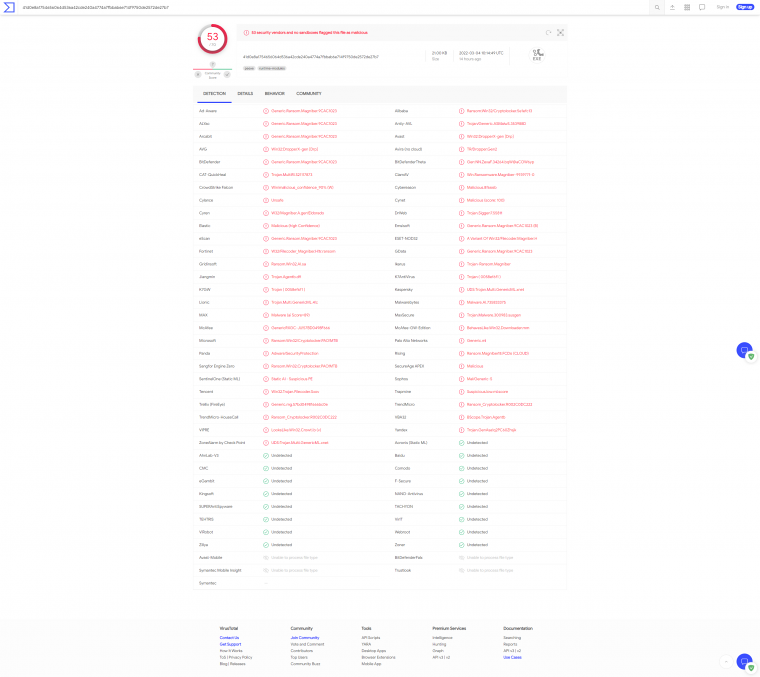Open the notifications comment icon in header

[x=702, y=7]
